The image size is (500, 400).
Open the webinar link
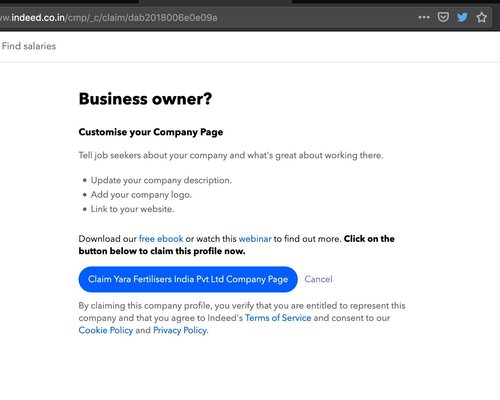point(255,239)
